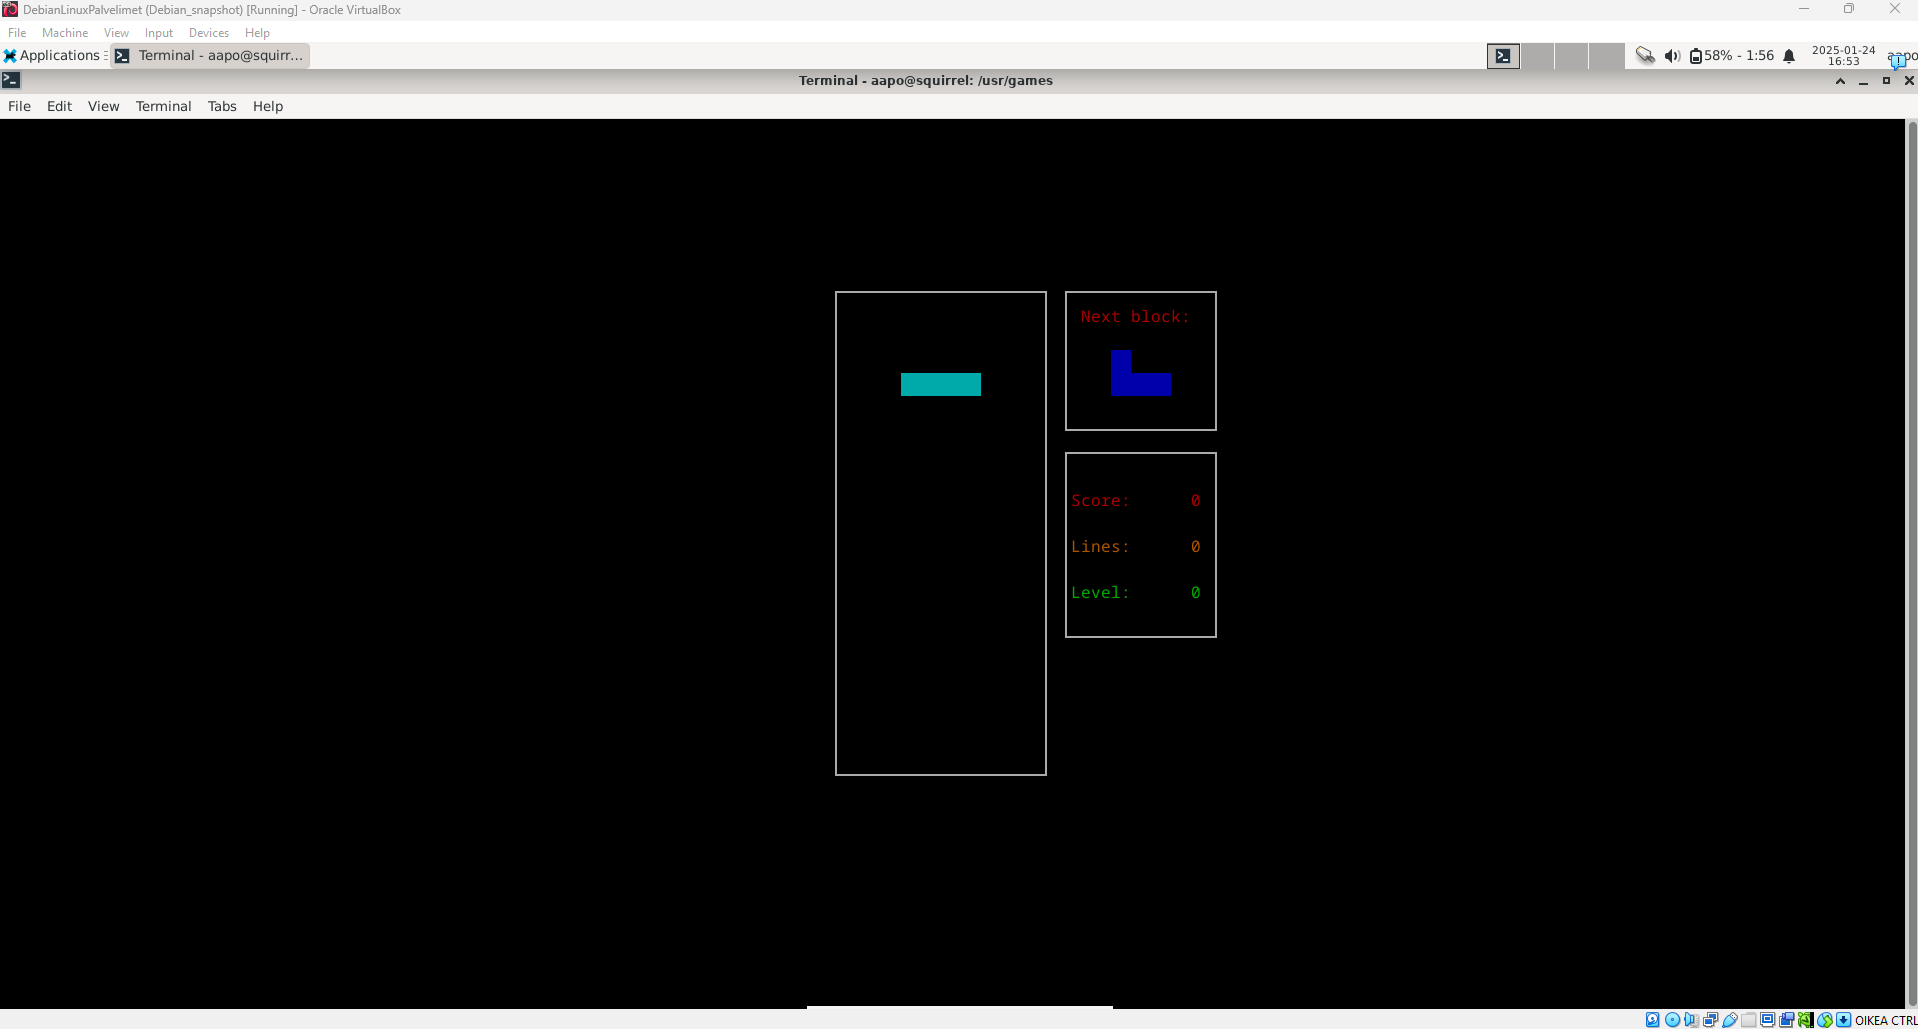Click the VirtualBox network adapter icon

point(1710,1020)
